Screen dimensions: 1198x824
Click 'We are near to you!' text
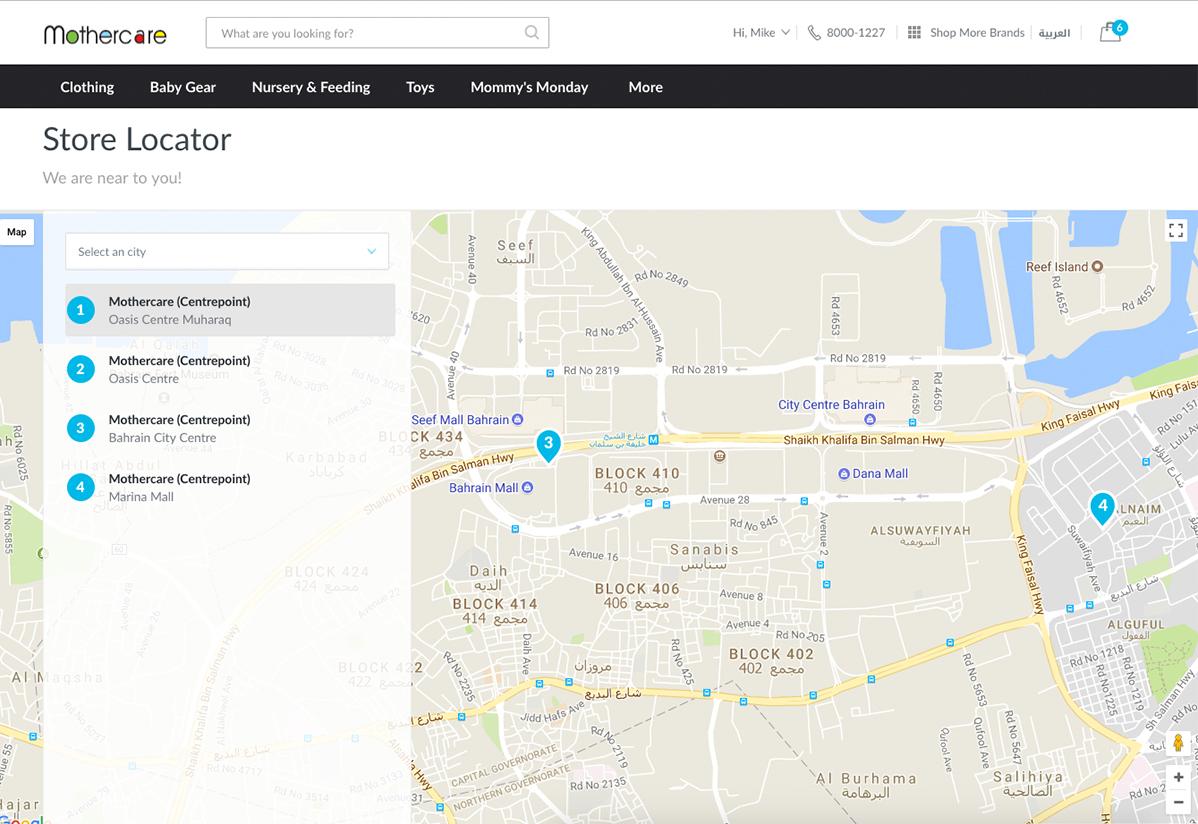(112, 178)
